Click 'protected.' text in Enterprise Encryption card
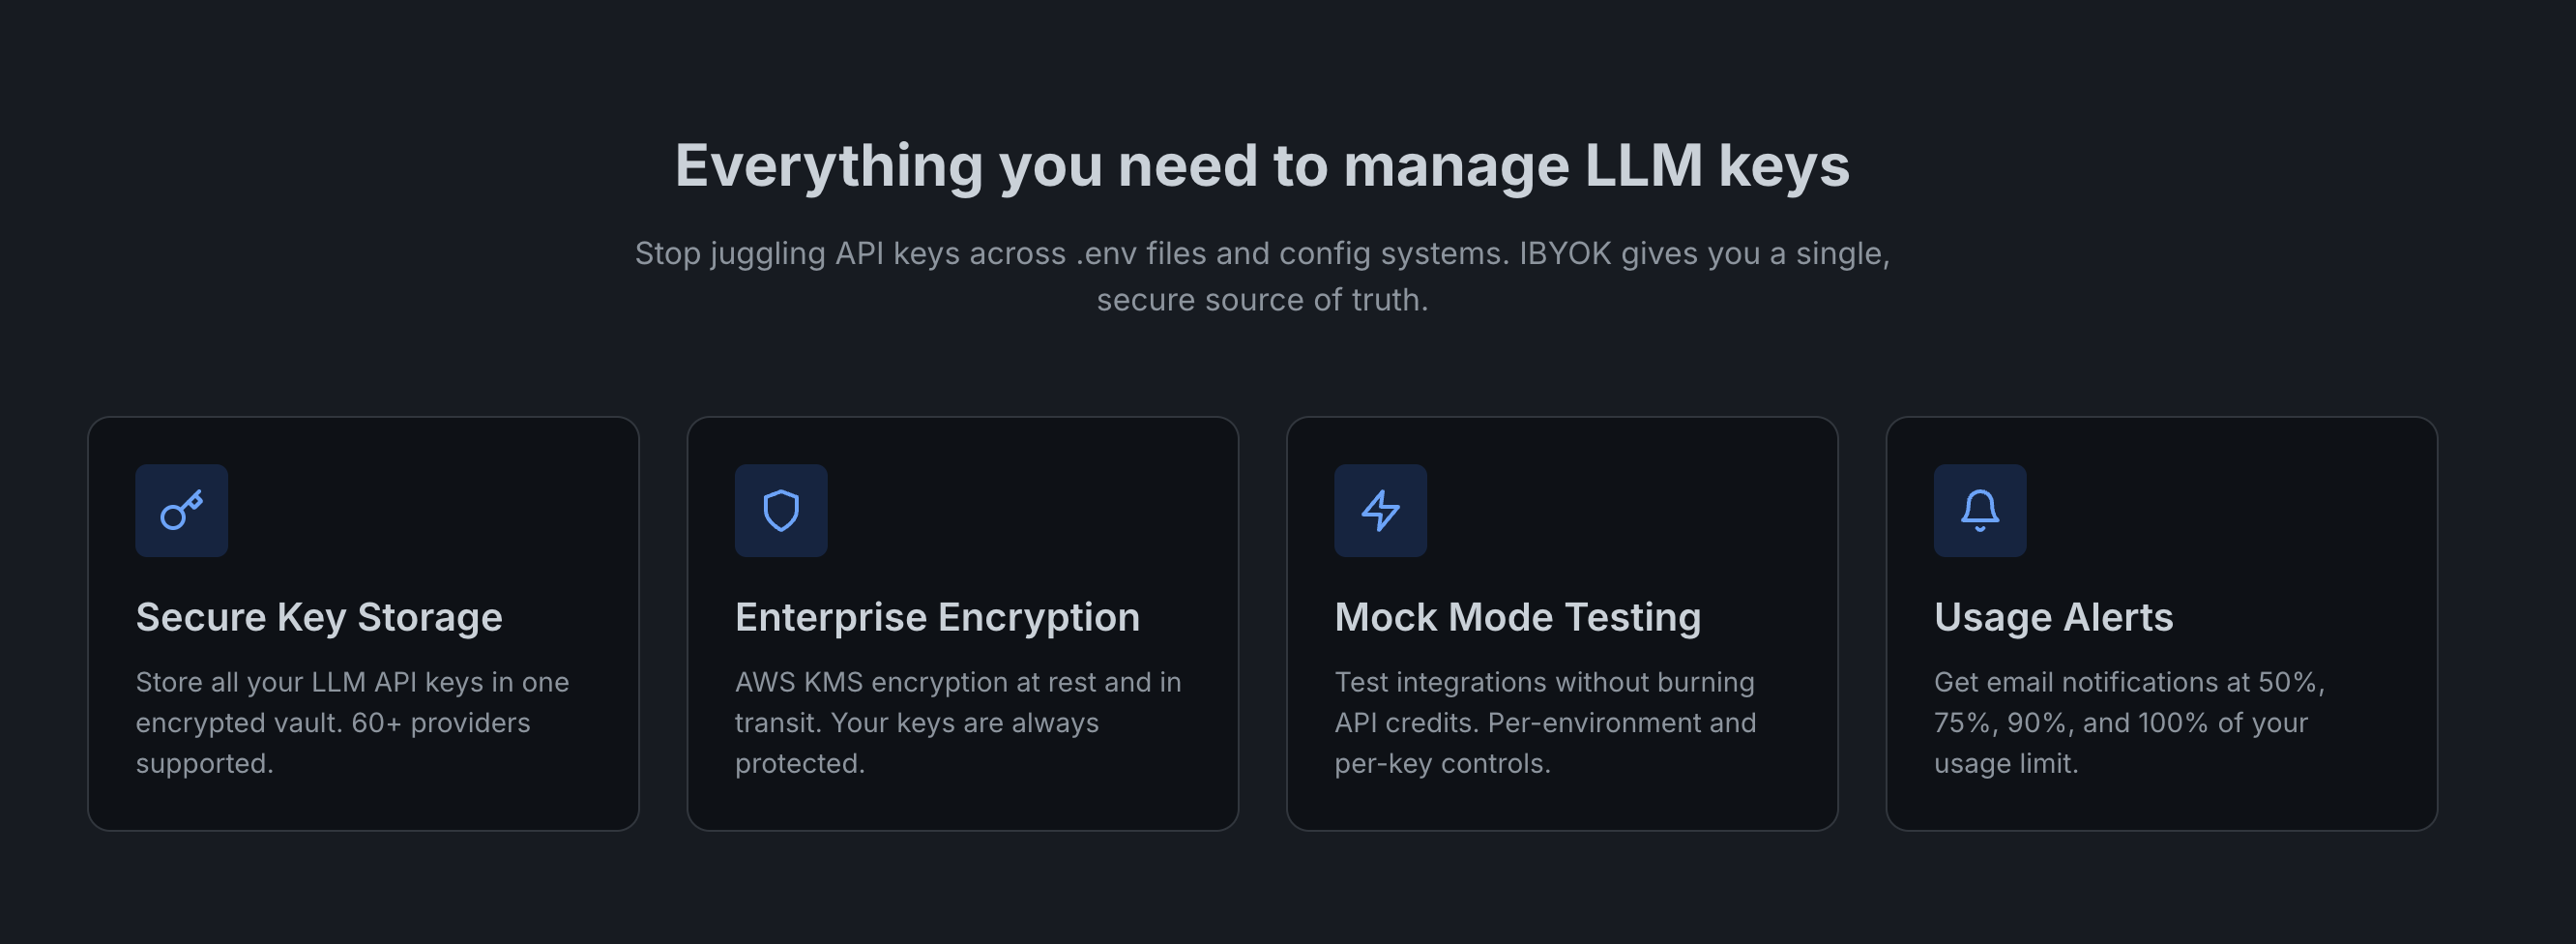 799,764
